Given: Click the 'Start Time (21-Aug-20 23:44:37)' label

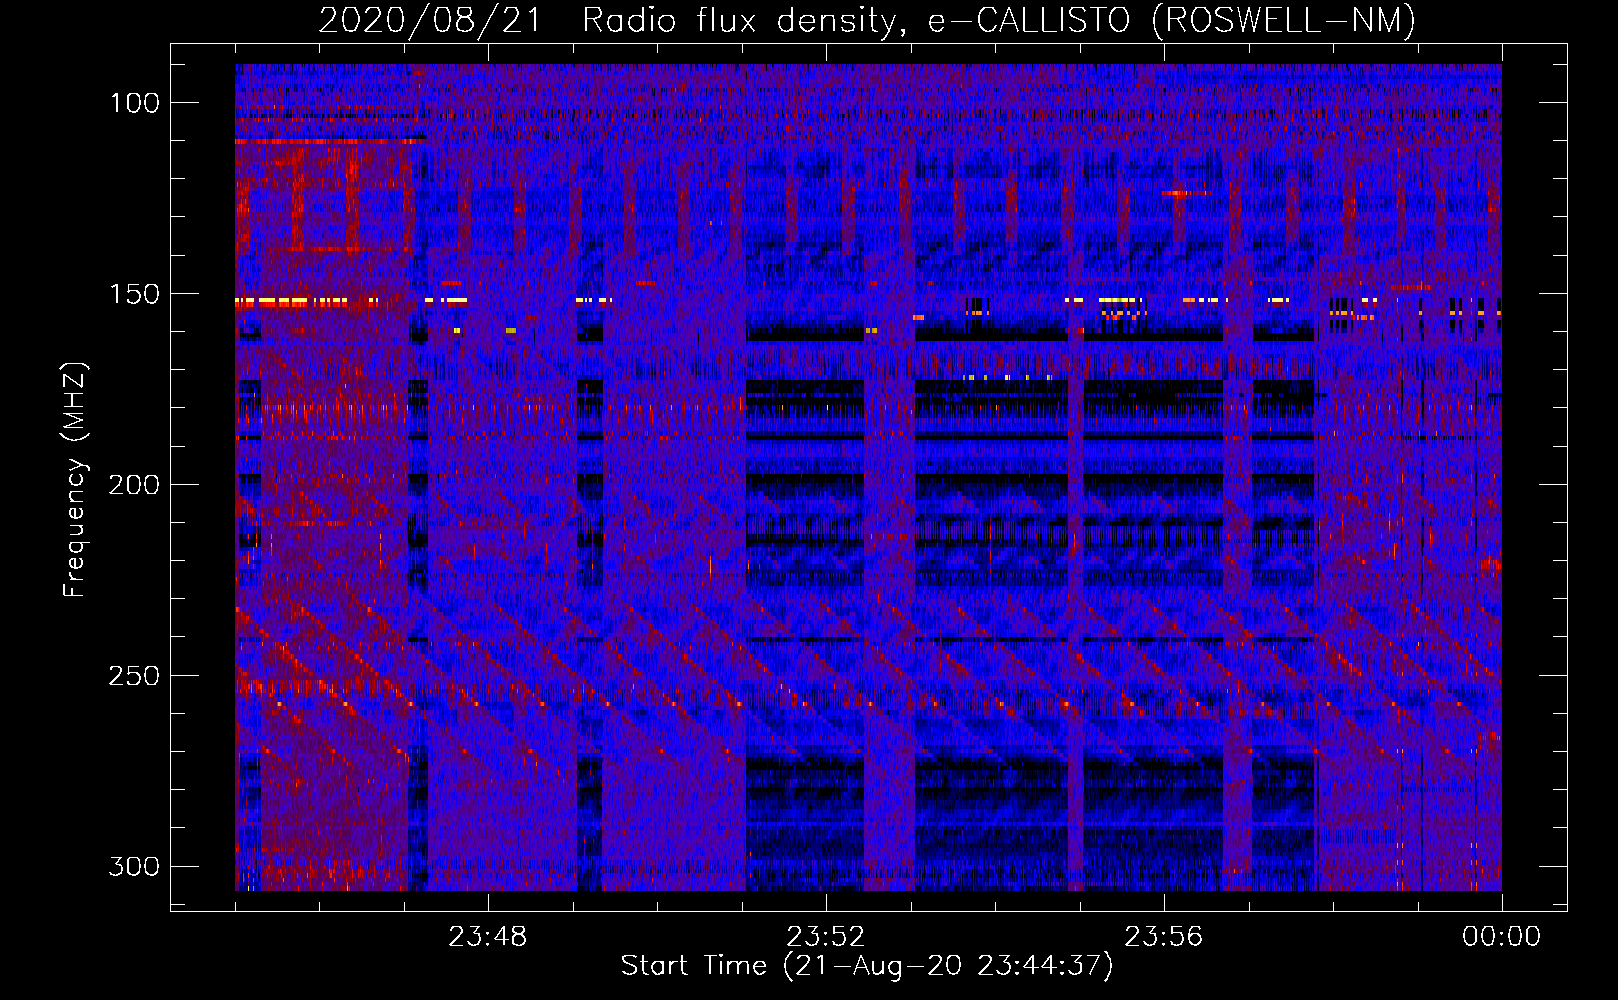Looking at the screenshot, I should pyautogui.click(x=867, y=966).
